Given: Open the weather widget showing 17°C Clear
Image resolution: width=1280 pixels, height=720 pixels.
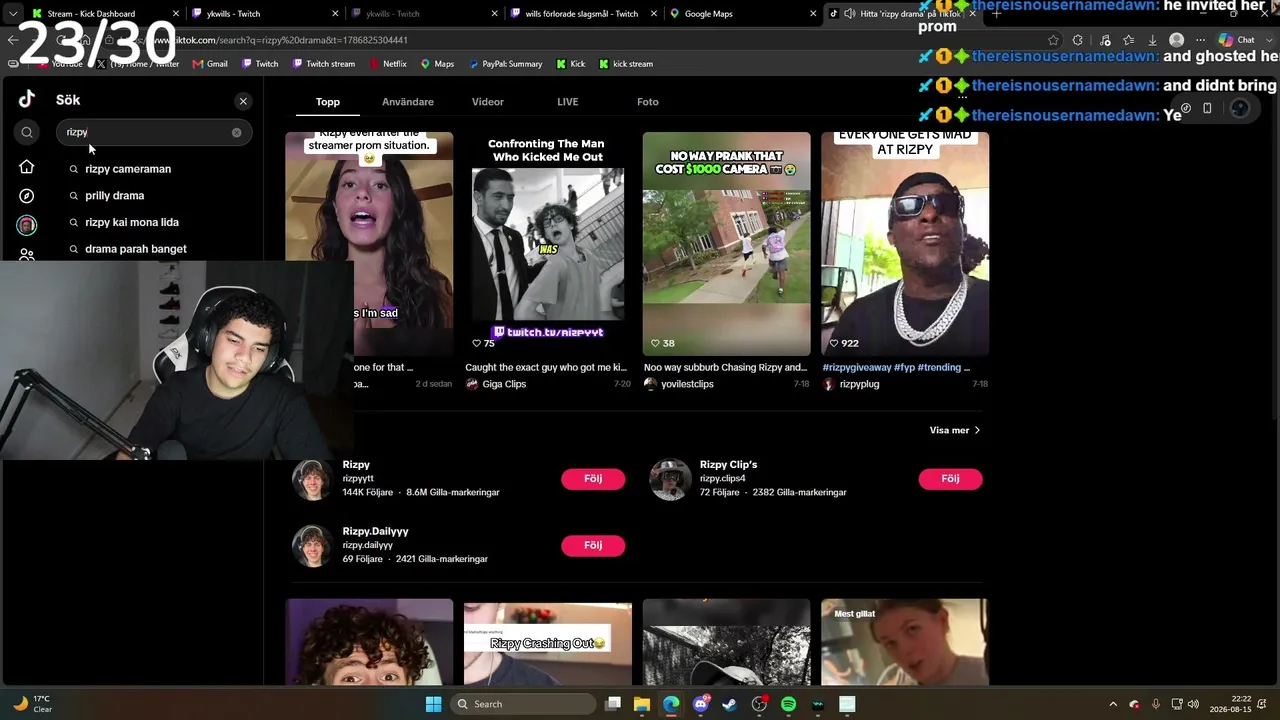Looking at the screenshot, I should point(33,704).
